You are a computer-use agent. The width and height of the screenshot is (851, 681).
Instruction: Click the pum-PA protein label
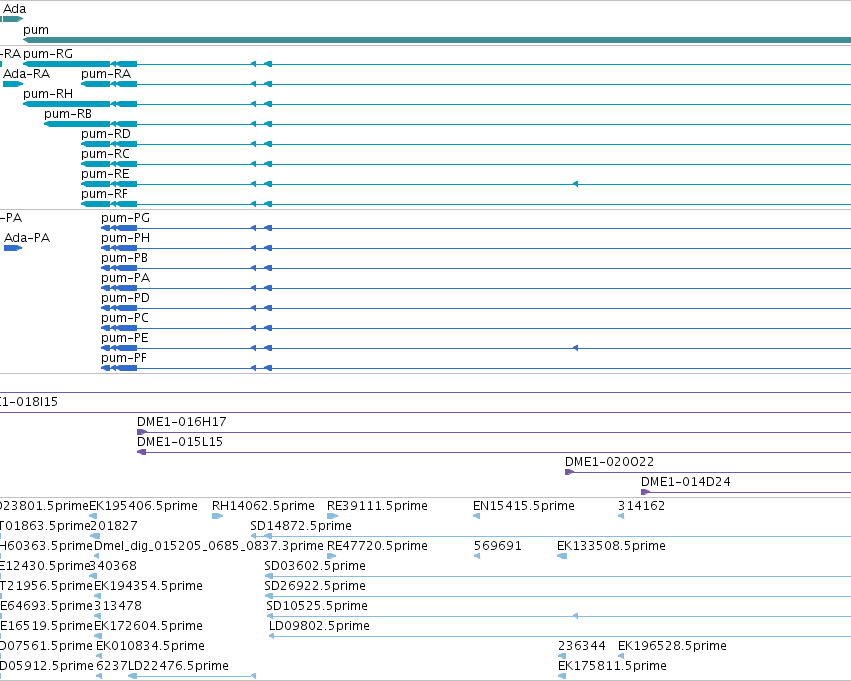(x=125, y=278)
